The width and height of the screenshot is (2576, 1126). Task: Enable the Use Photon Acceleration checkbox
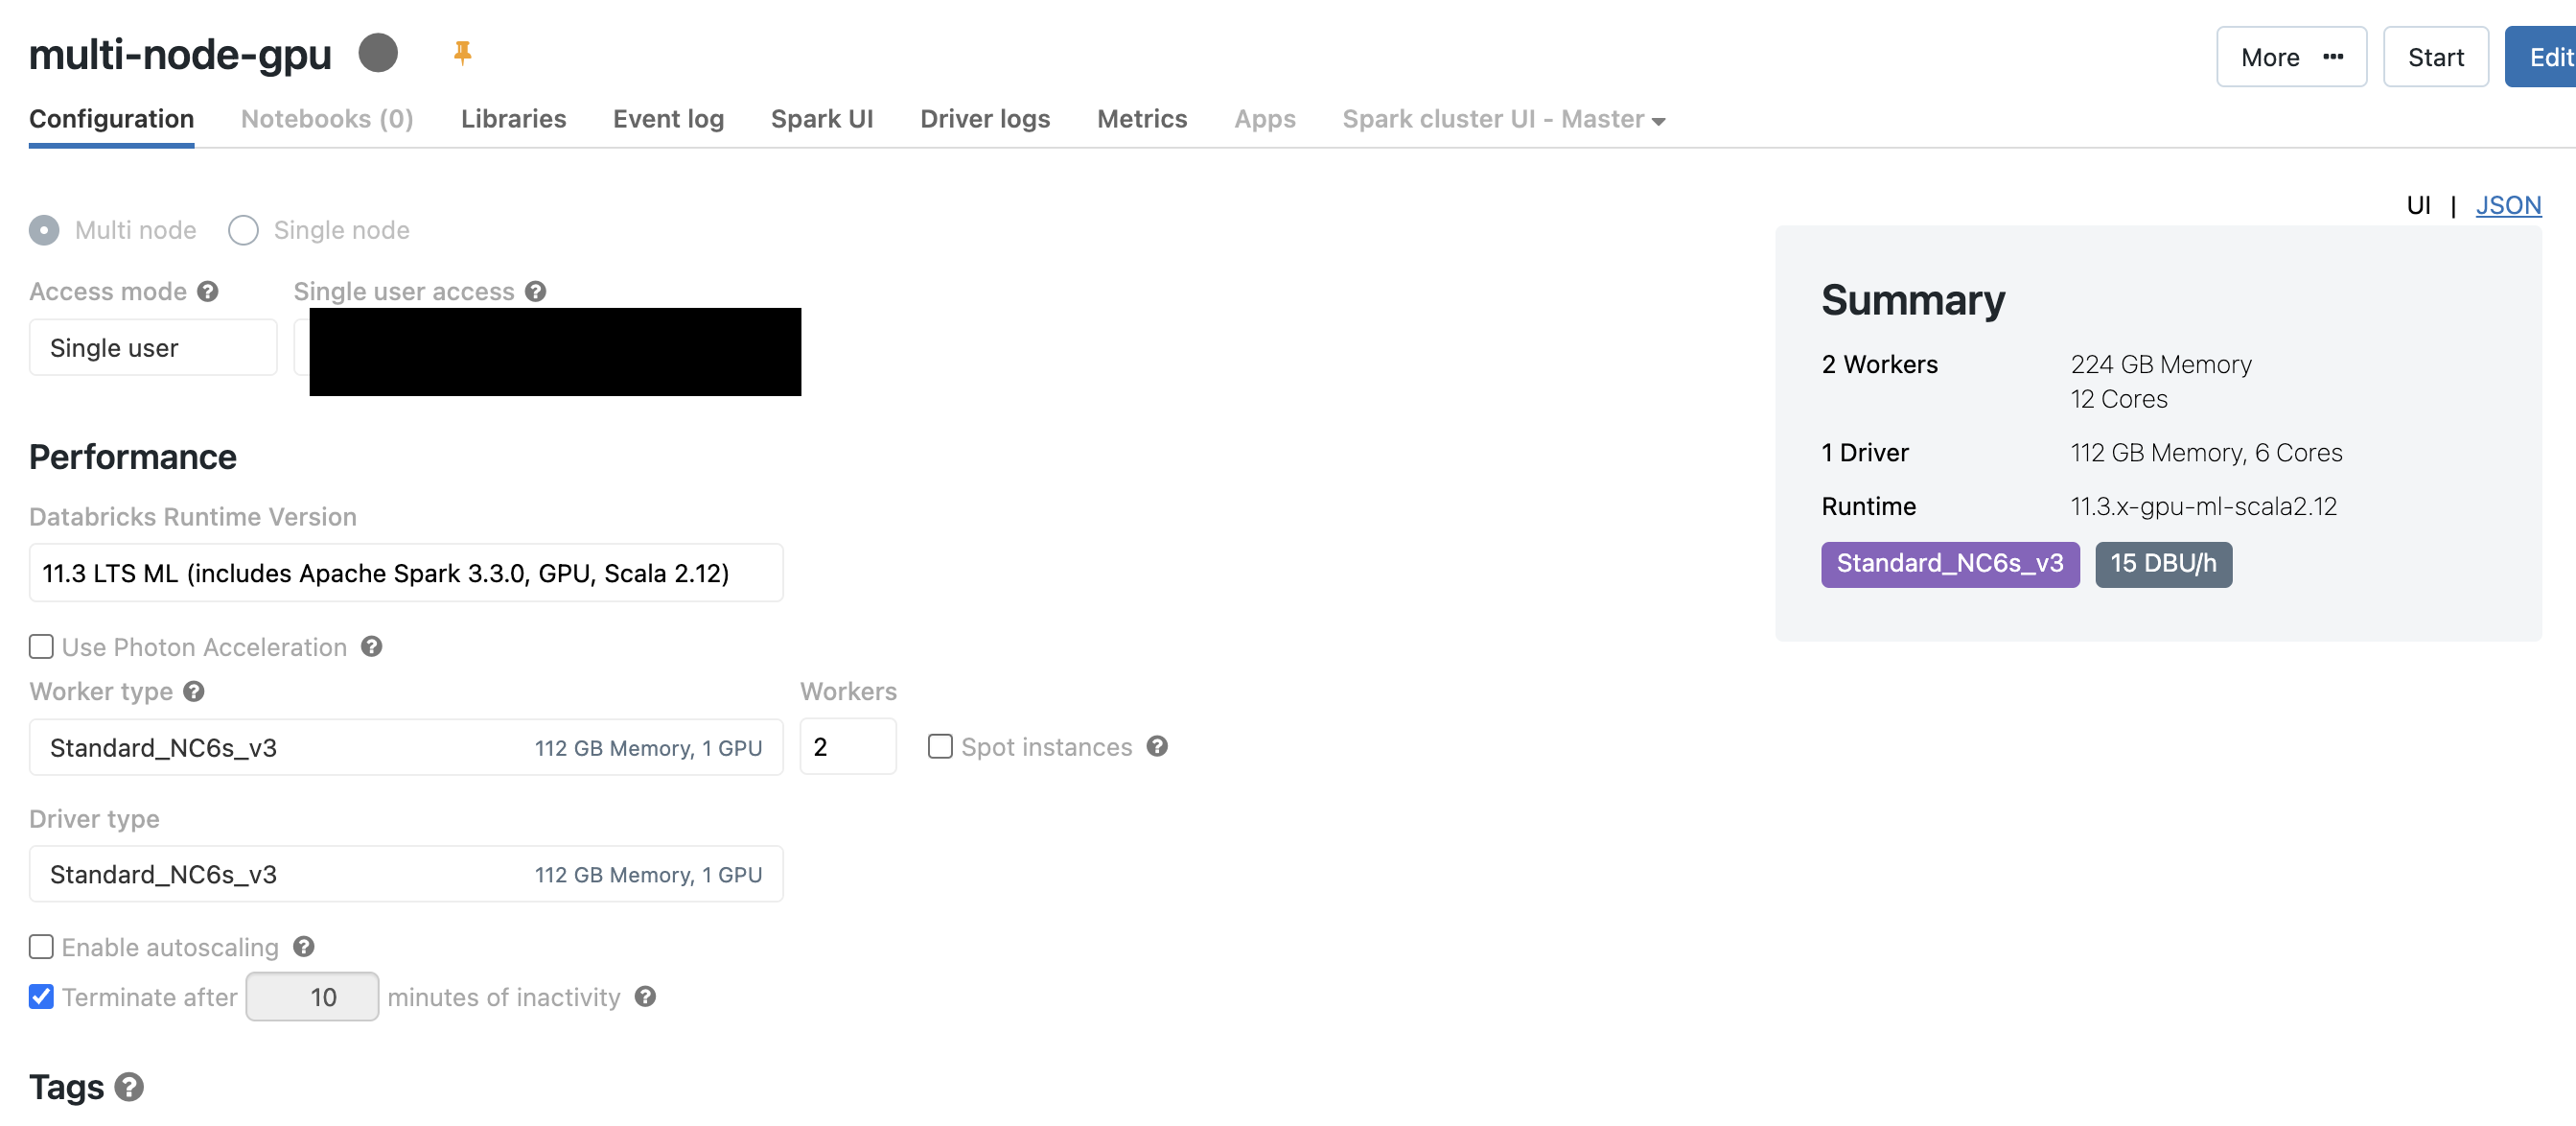(41, 647)
